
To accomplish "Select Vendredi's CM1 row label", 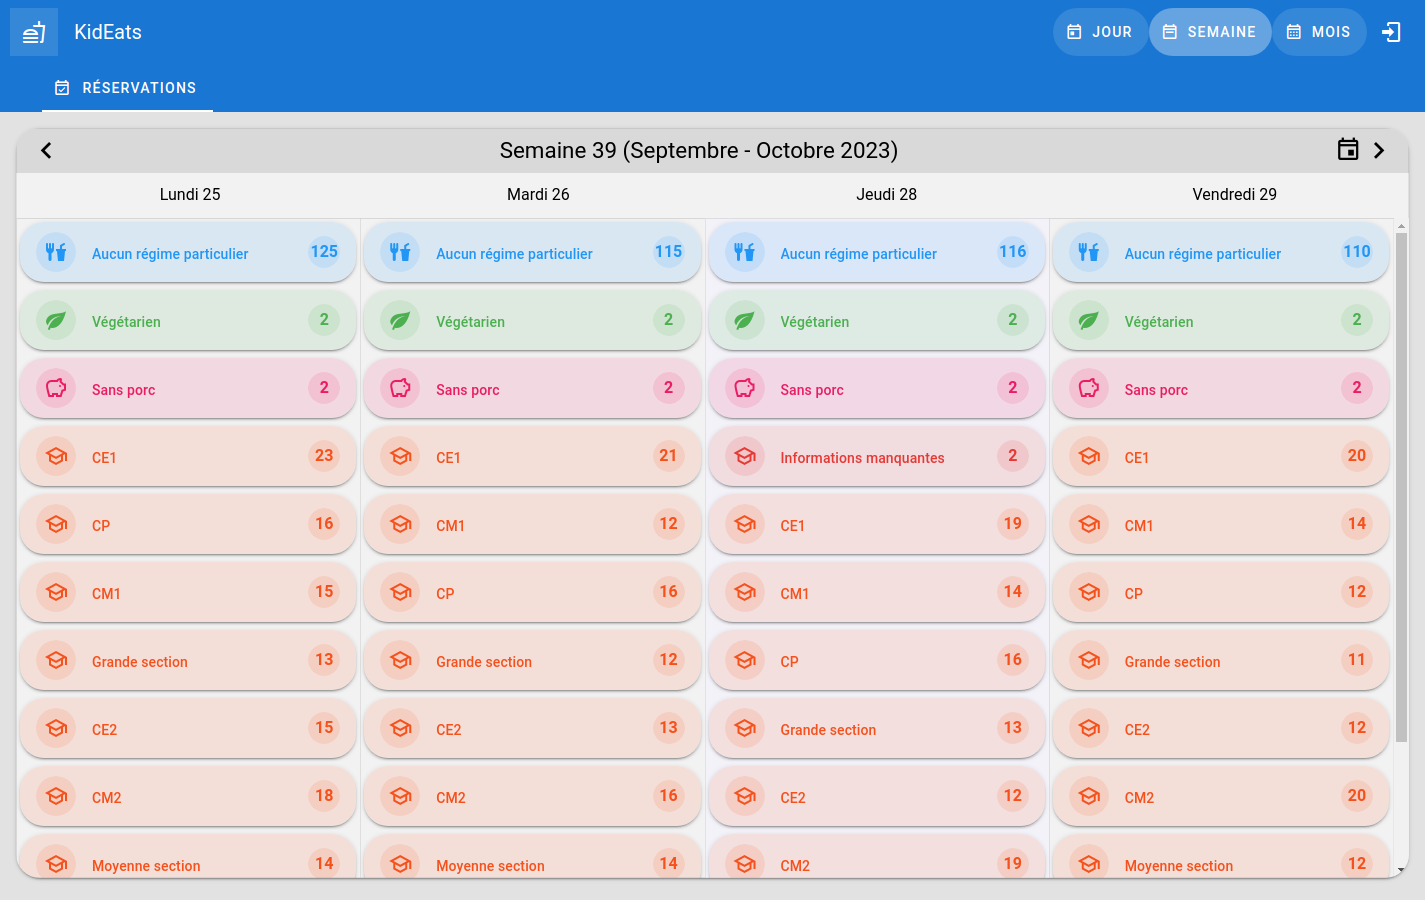I will tap(1139, 526).
